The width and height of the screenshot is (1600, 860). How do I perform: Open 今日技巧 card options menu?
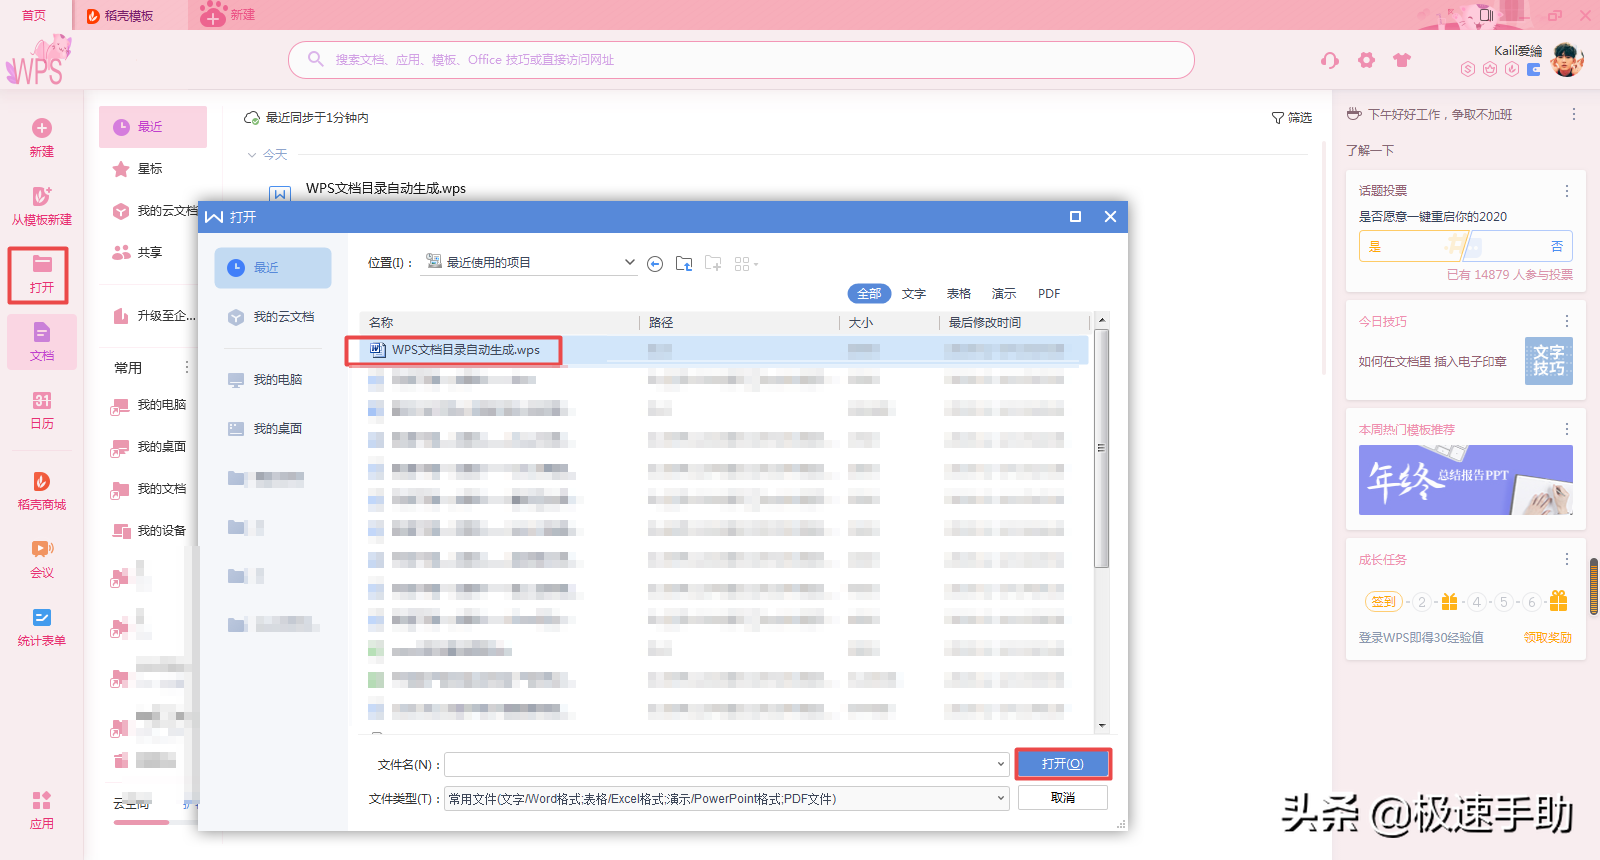coord(1567,322)
